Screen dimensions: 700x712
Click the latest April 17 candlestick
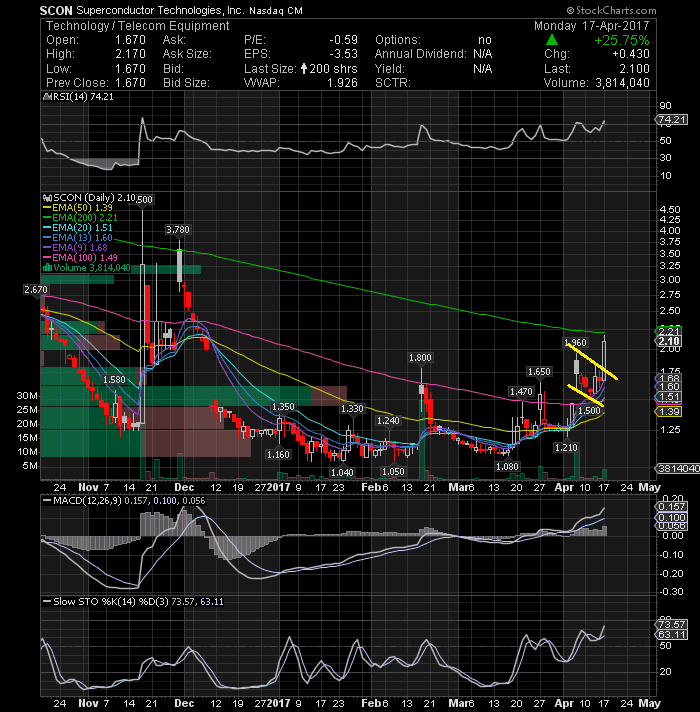[604, 361]
